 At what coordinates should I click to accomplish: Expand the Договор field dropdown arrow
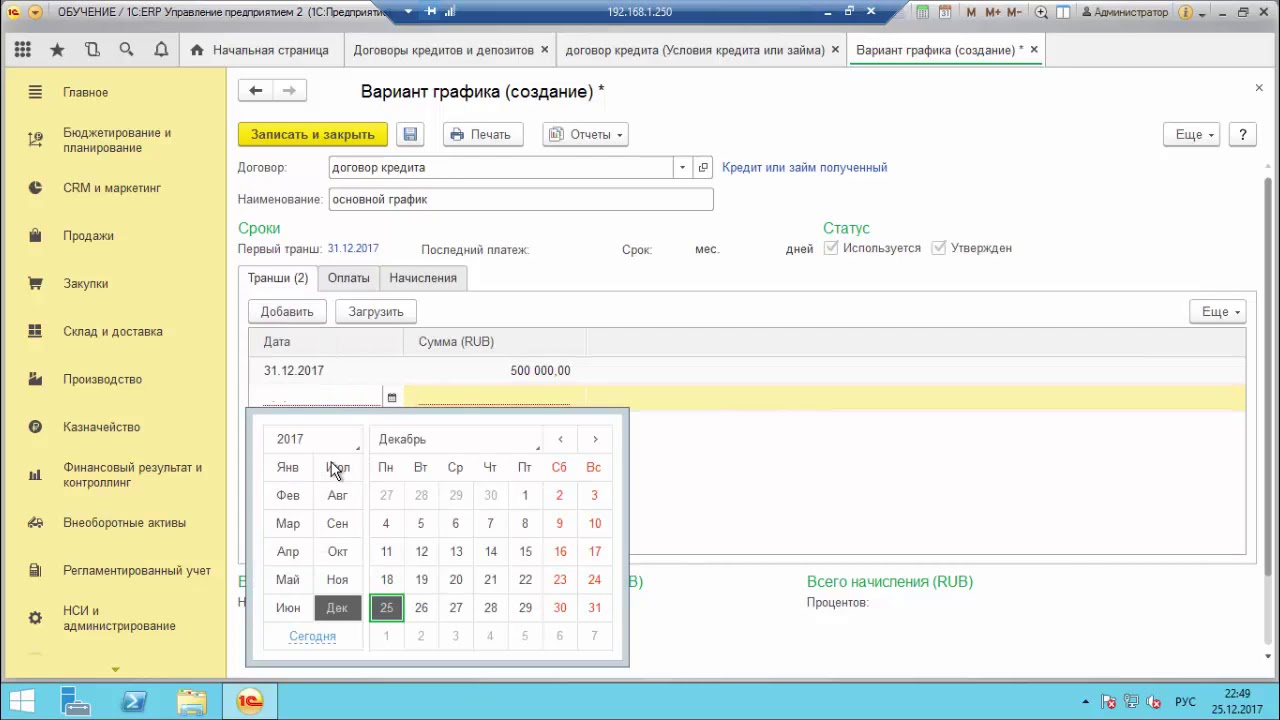pyautogui.click(x=682, y=168)
